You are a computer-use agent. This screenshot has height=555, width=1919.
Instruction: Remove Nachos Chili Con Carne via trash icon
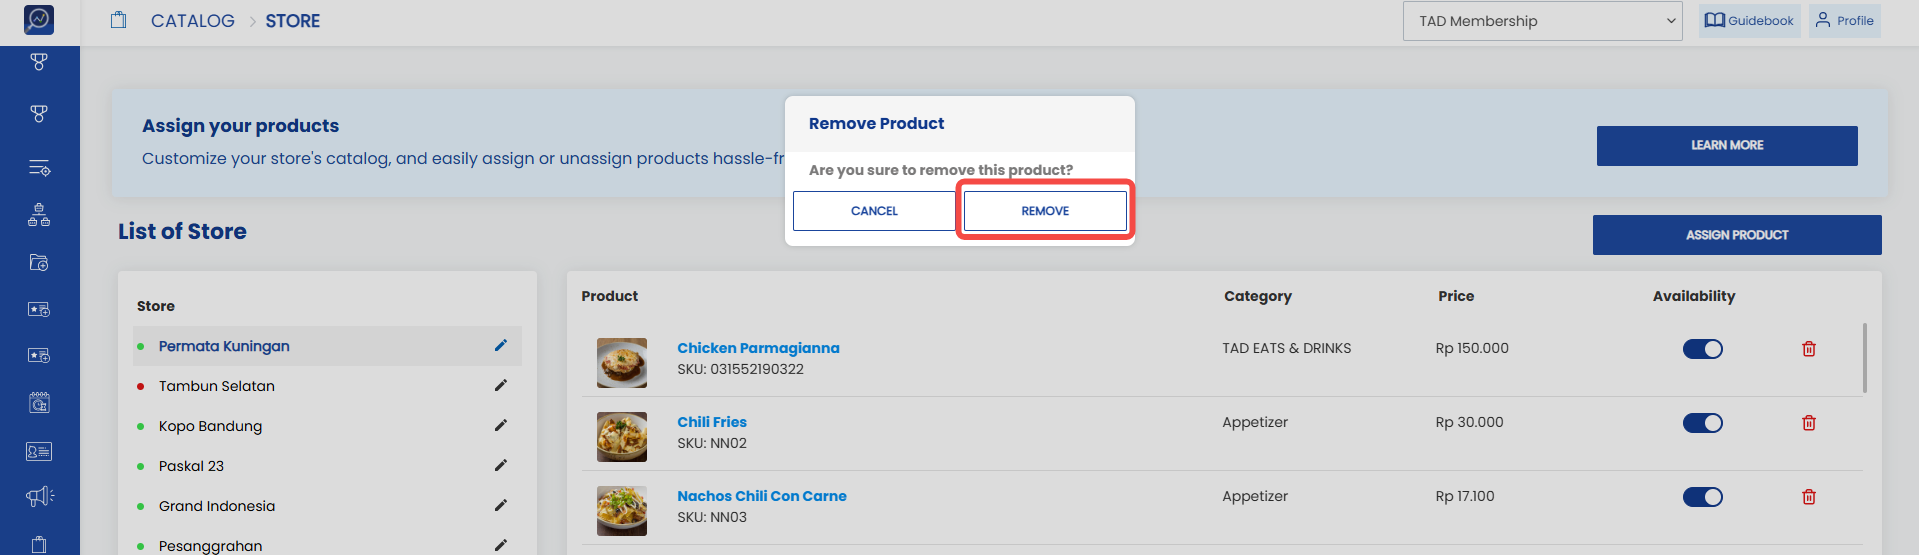point(1809,497)
